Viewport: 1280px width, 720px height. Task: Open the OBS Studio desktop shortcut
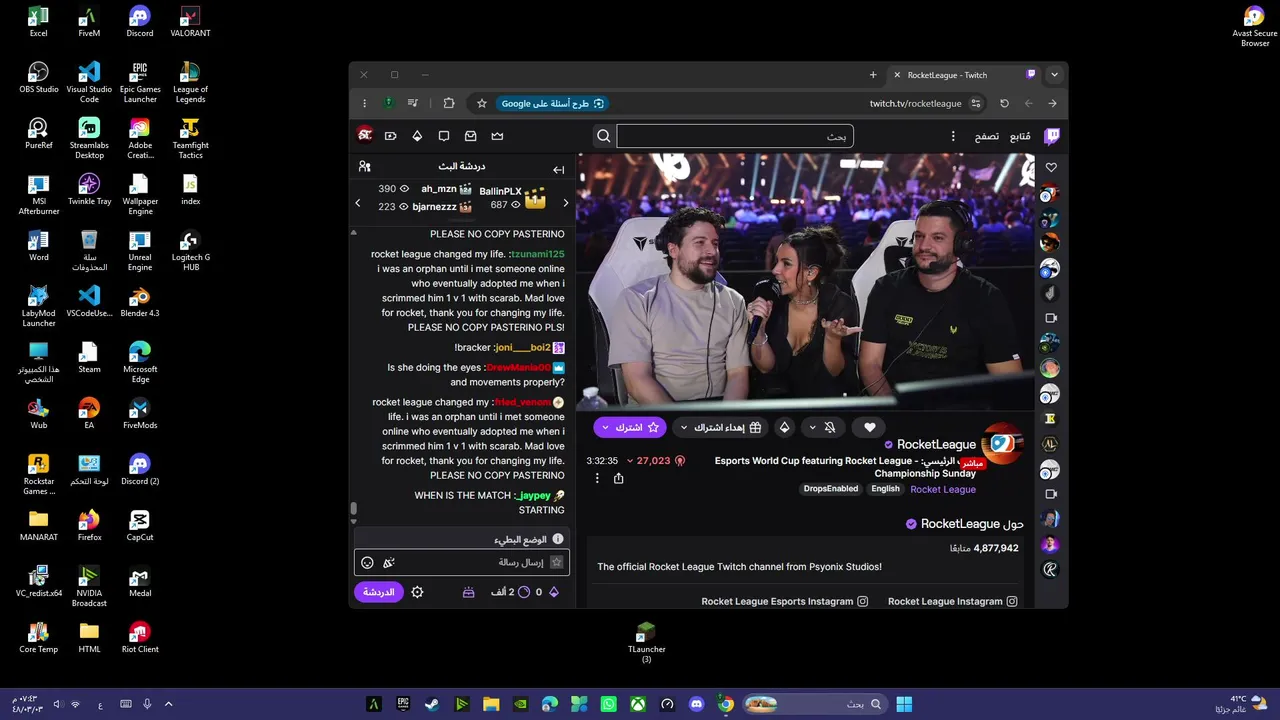click(x=38, y=77)
